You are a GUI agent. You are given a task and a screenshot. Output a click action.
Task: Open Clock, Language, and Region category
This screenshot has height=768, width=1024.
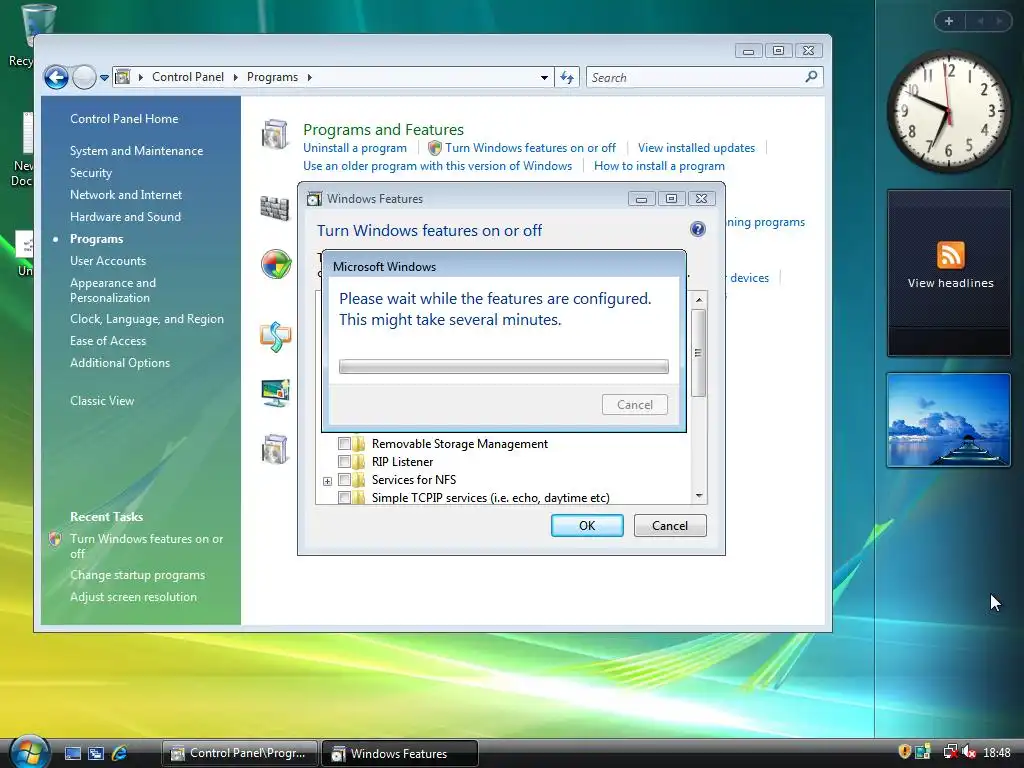coord(147,319)
